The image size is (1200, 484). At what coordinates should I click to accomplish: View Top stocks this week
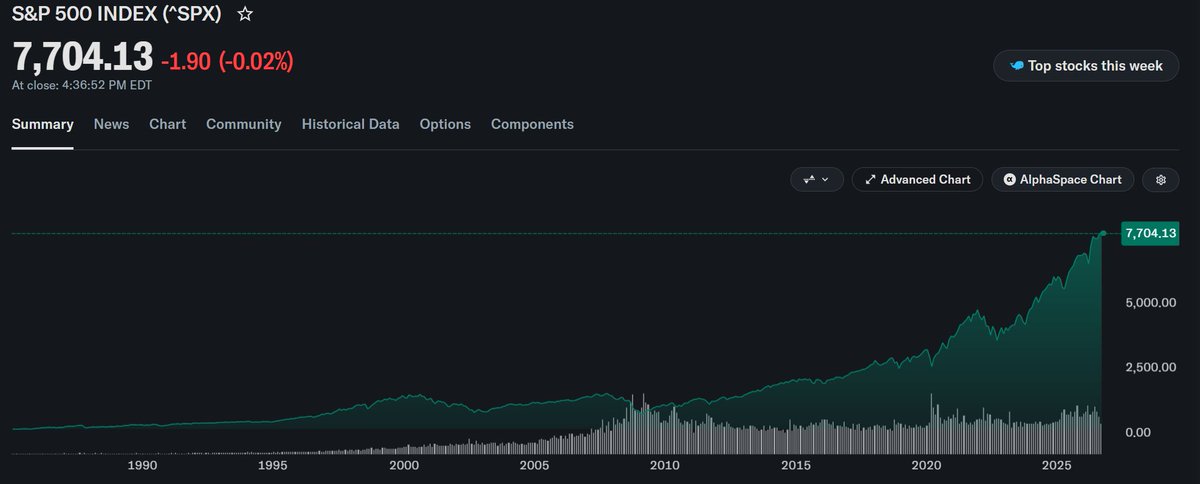coord(1086,66)
